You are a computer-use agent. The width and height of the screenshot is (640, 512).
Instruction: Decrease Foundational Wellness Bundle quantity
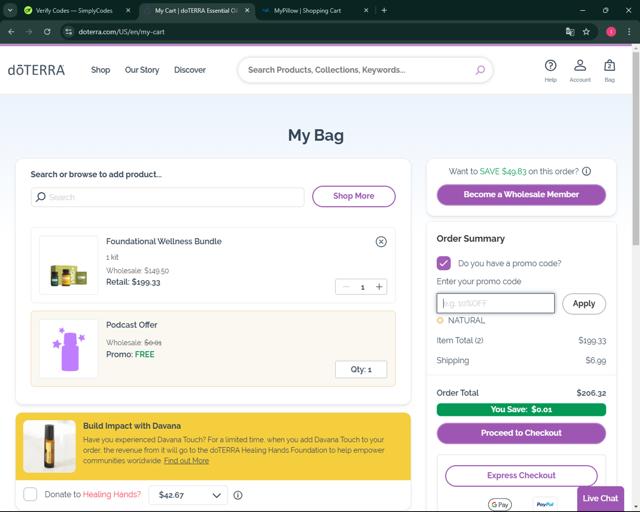tap(346, 287)
